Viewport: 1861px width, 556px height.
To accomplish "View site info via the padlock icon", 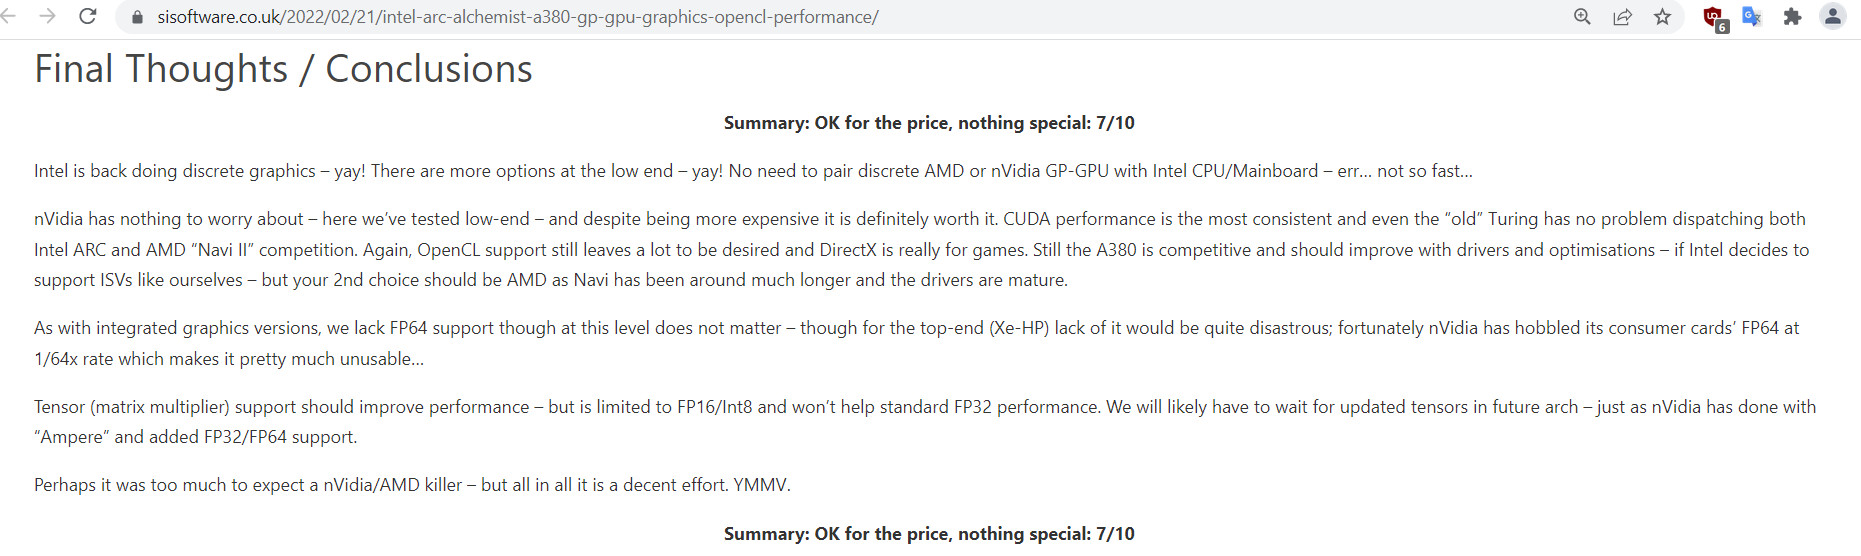I will [x=138, y=17].
